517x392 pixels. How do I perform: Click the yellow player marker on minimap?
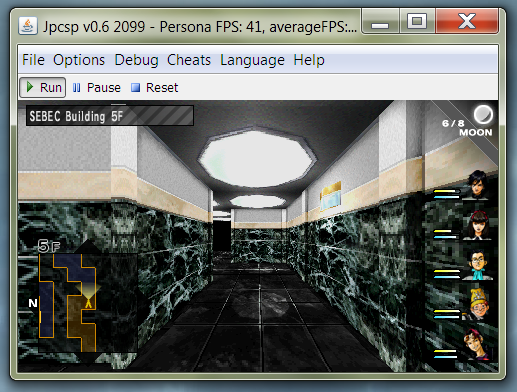click(88, 303)
